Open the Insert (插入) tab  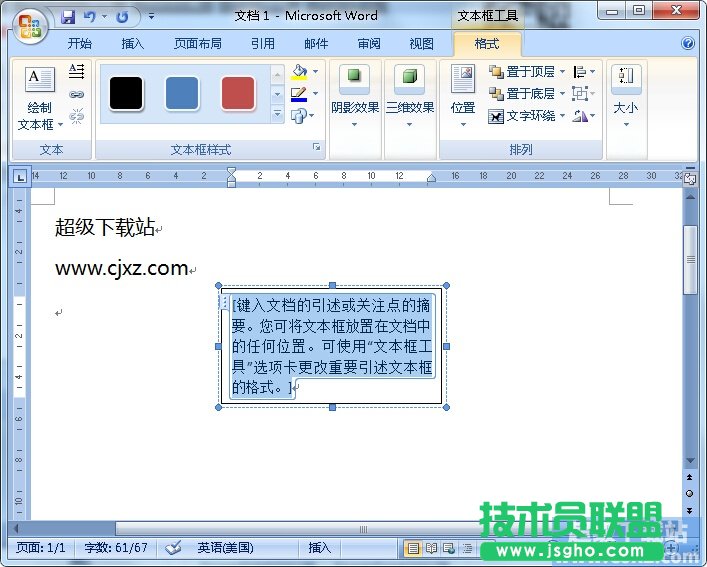point(132,44)
